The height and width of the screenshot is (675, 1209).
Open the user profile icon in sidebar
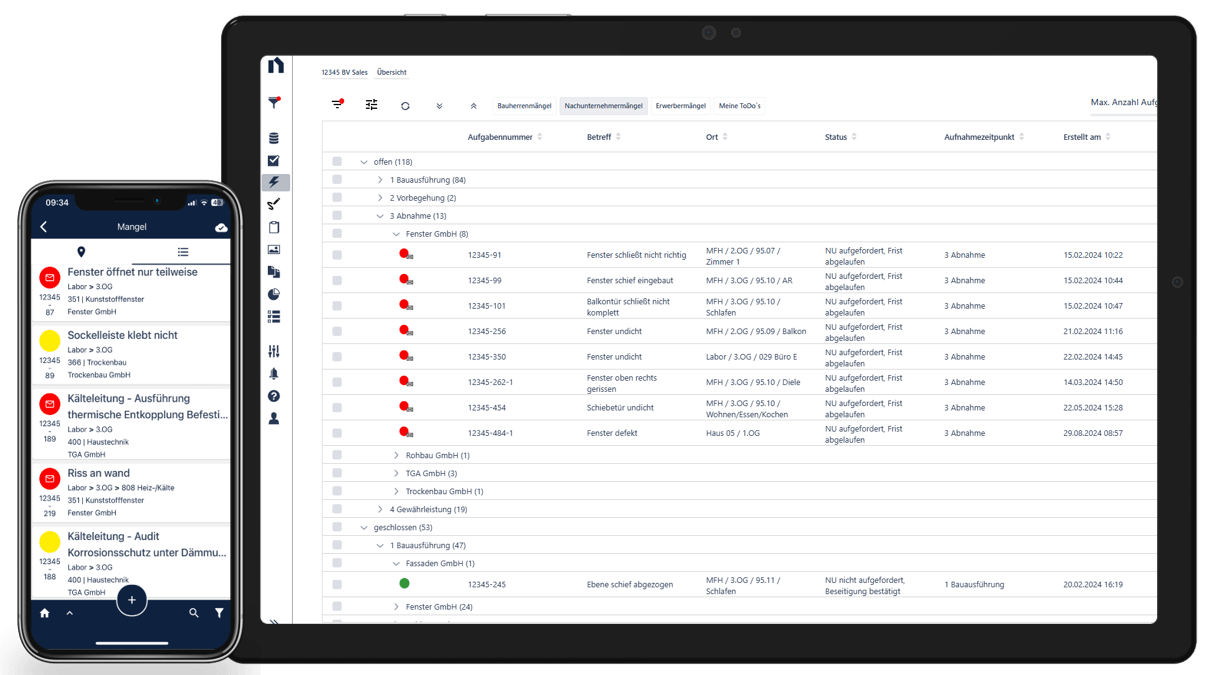274,418
